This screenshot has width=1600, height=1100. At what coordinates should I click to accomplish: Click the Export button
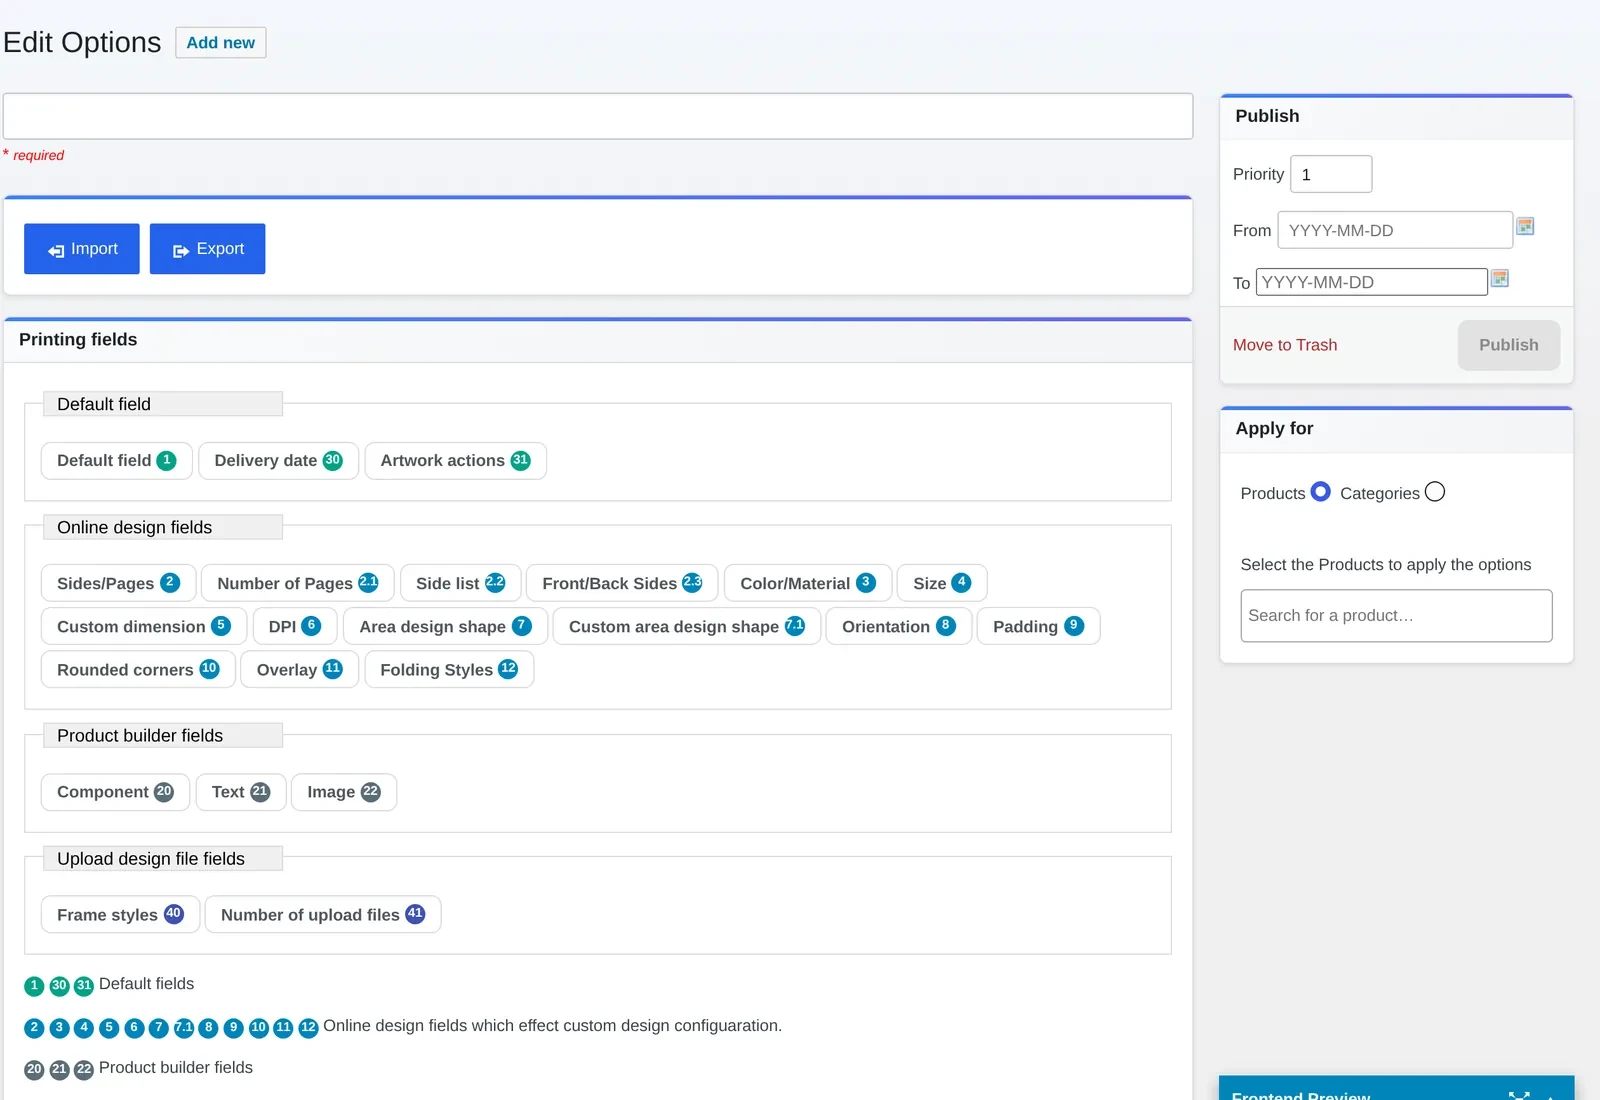pos(208,249)
